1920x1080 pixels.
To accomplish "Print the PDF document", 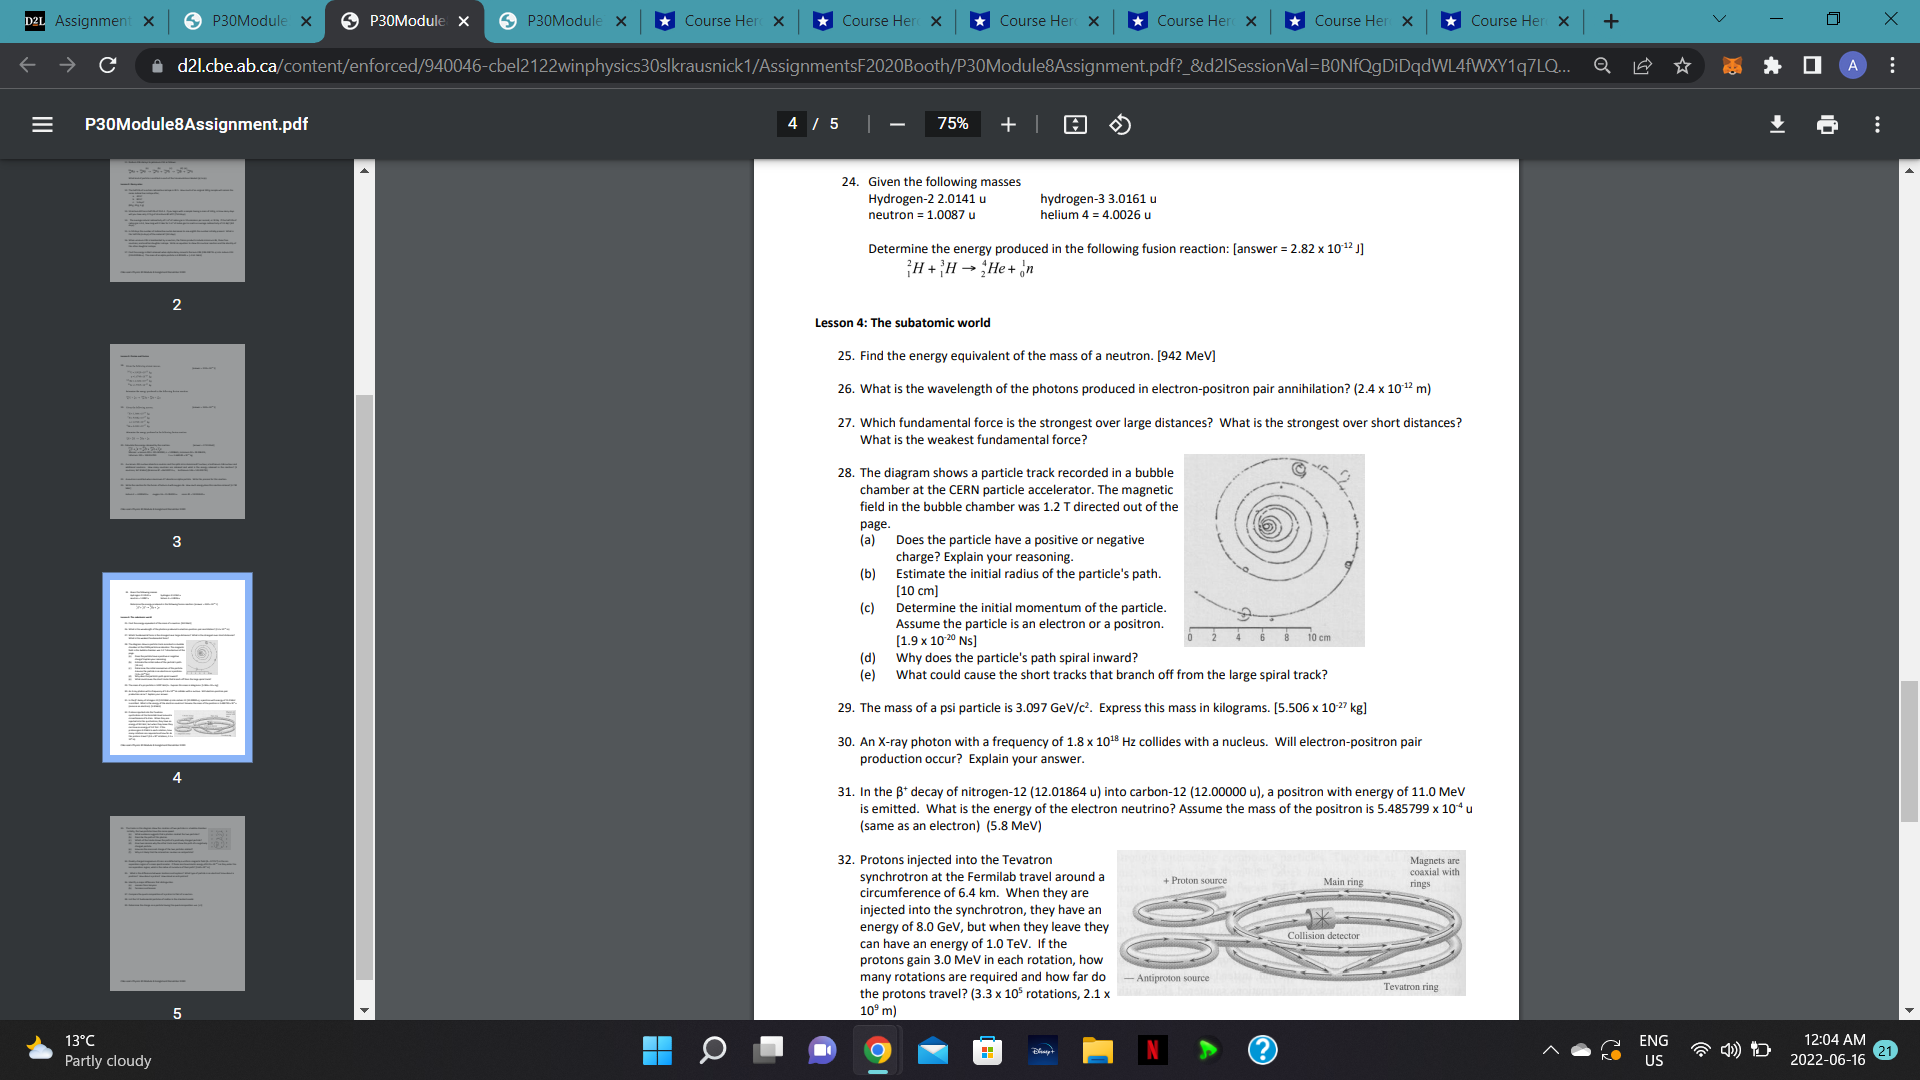I will pyautogui.click(x=1828, y=124).
